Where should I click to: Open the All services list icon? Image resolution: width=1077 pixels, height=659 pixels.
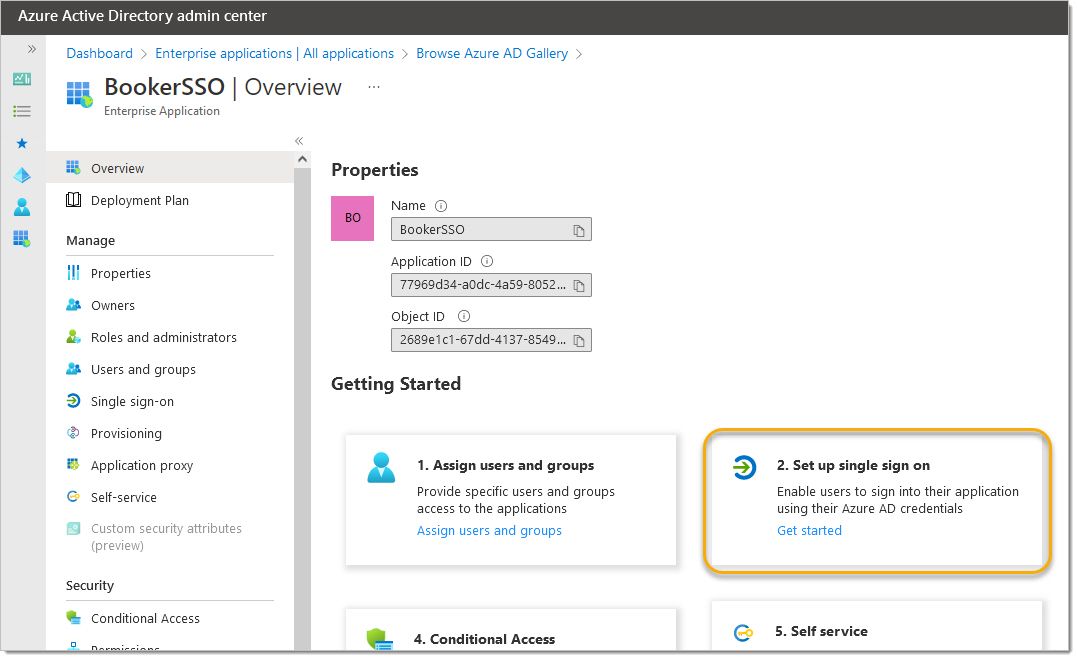[22, 111]
